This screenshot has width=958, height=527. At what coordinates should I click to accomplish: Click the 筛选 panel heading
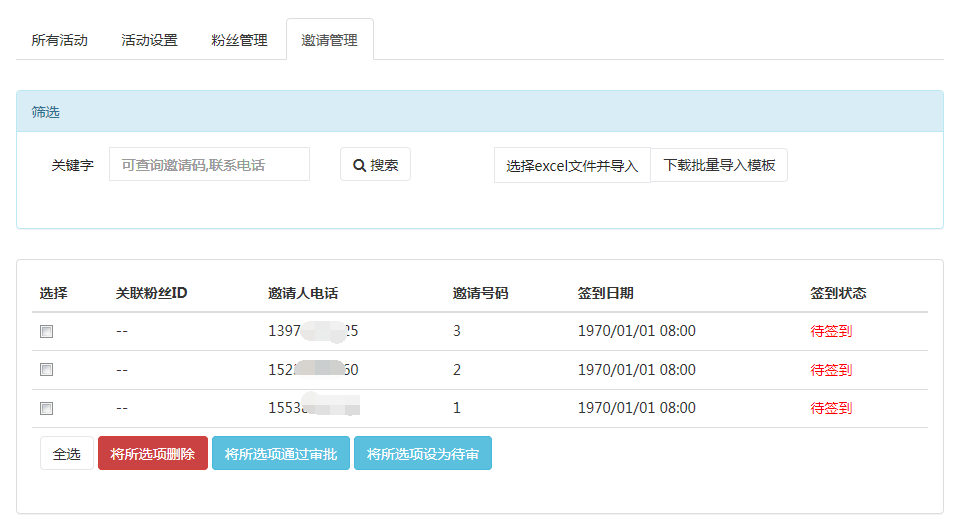pos(46,112)
